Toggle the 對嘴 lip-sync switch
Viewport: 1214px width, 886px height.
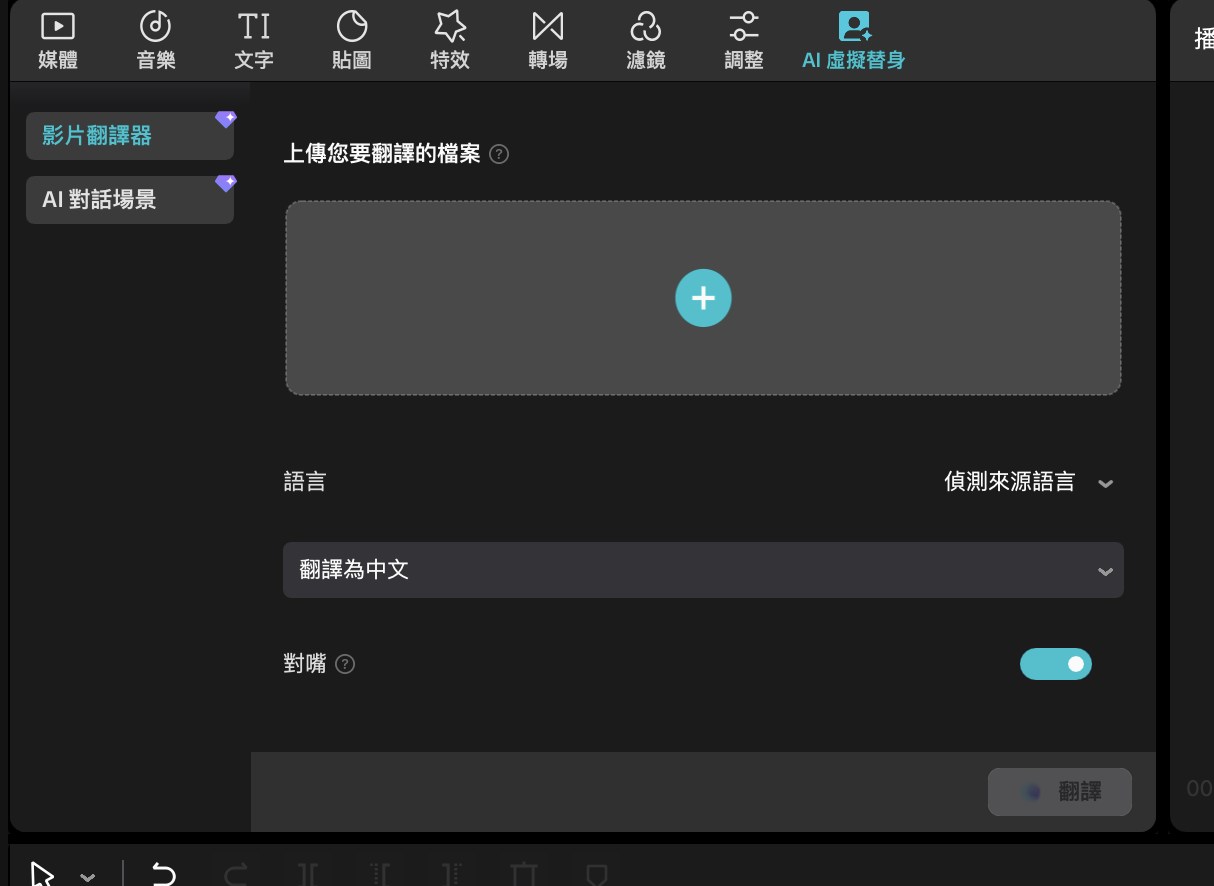[1055, 664]
